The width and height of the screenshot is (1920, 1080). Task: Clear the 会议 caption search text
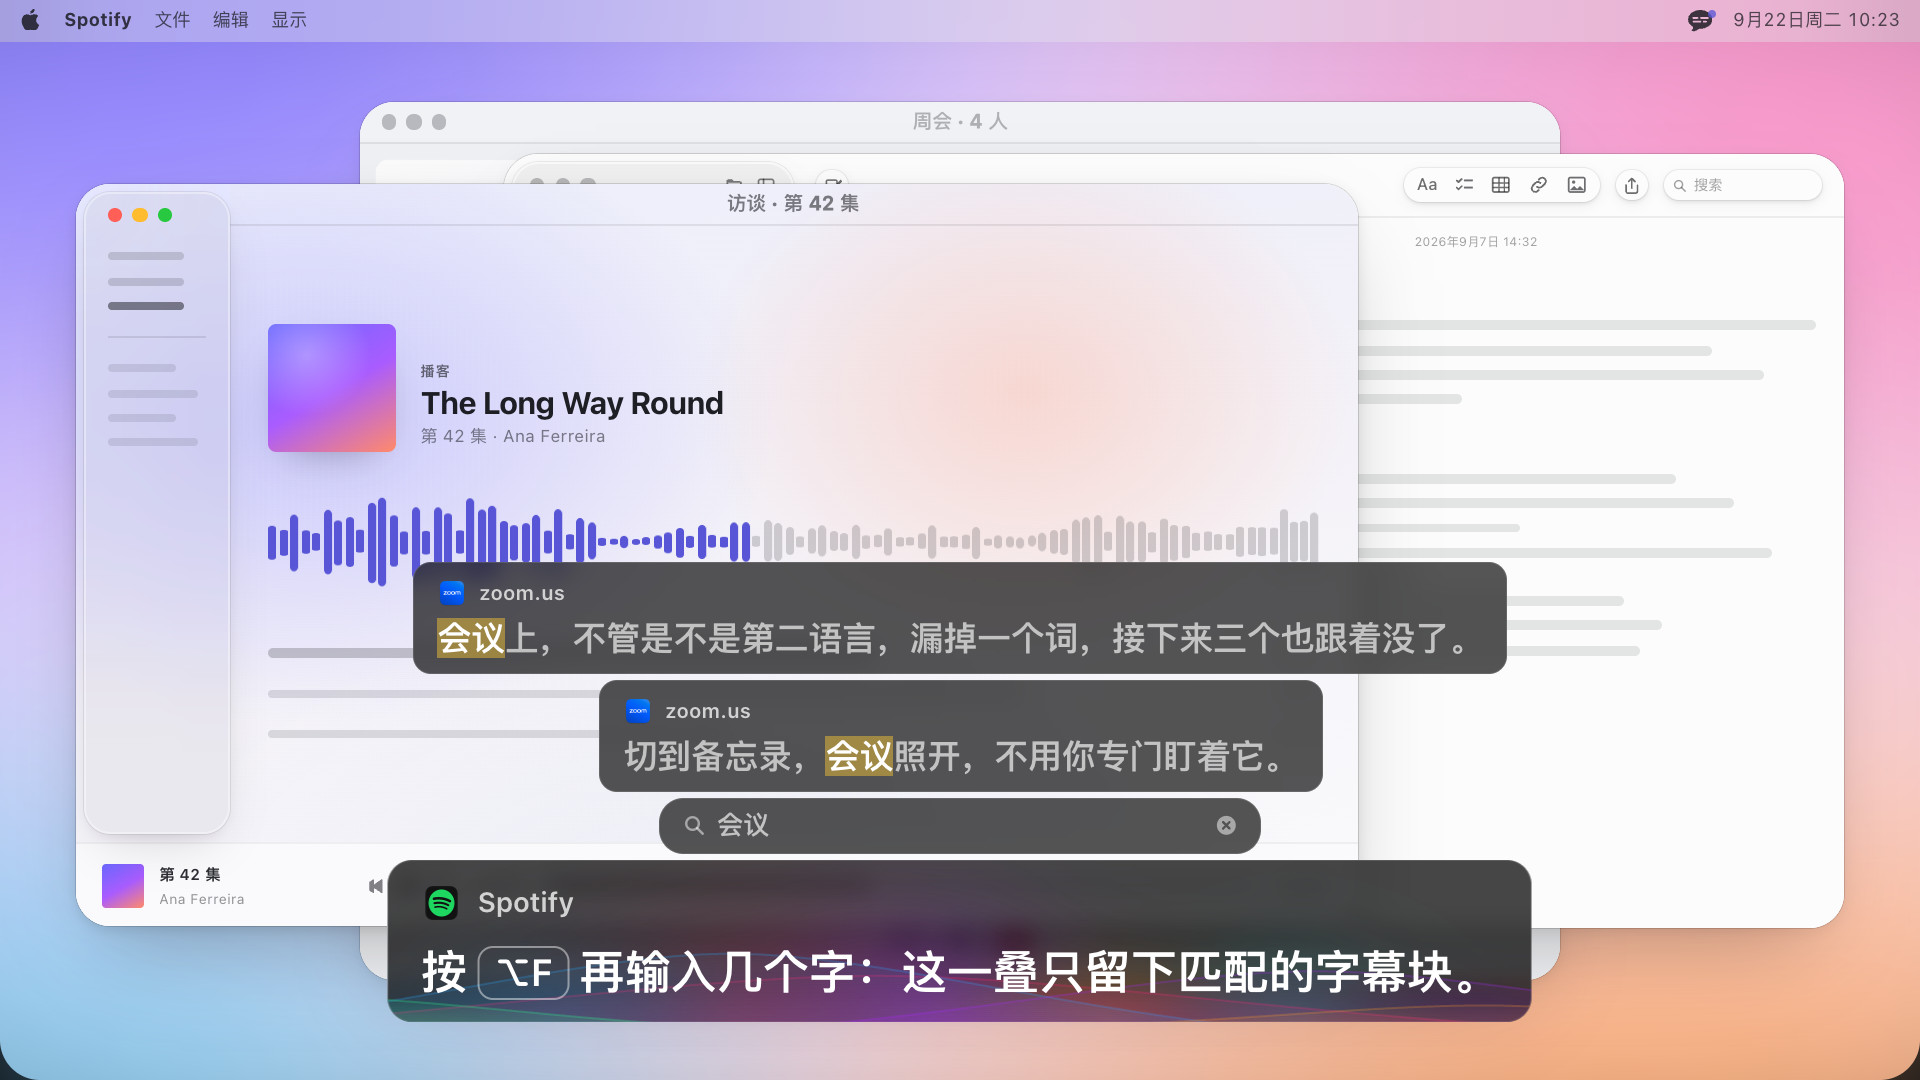(1226, 825)
